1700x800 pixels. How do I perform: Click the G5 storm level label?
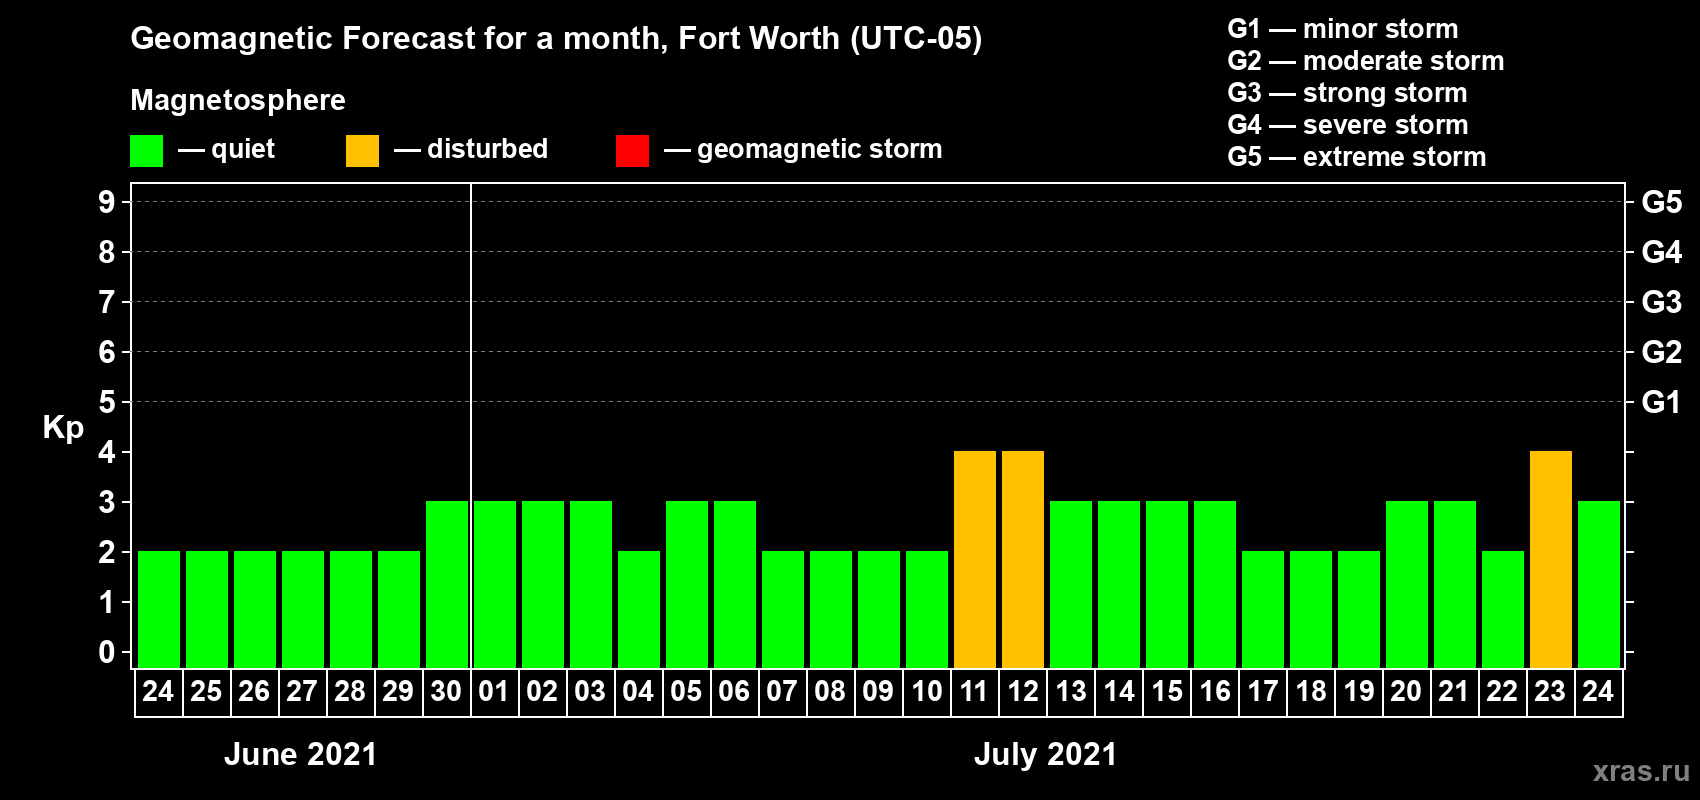[1661, 202]
